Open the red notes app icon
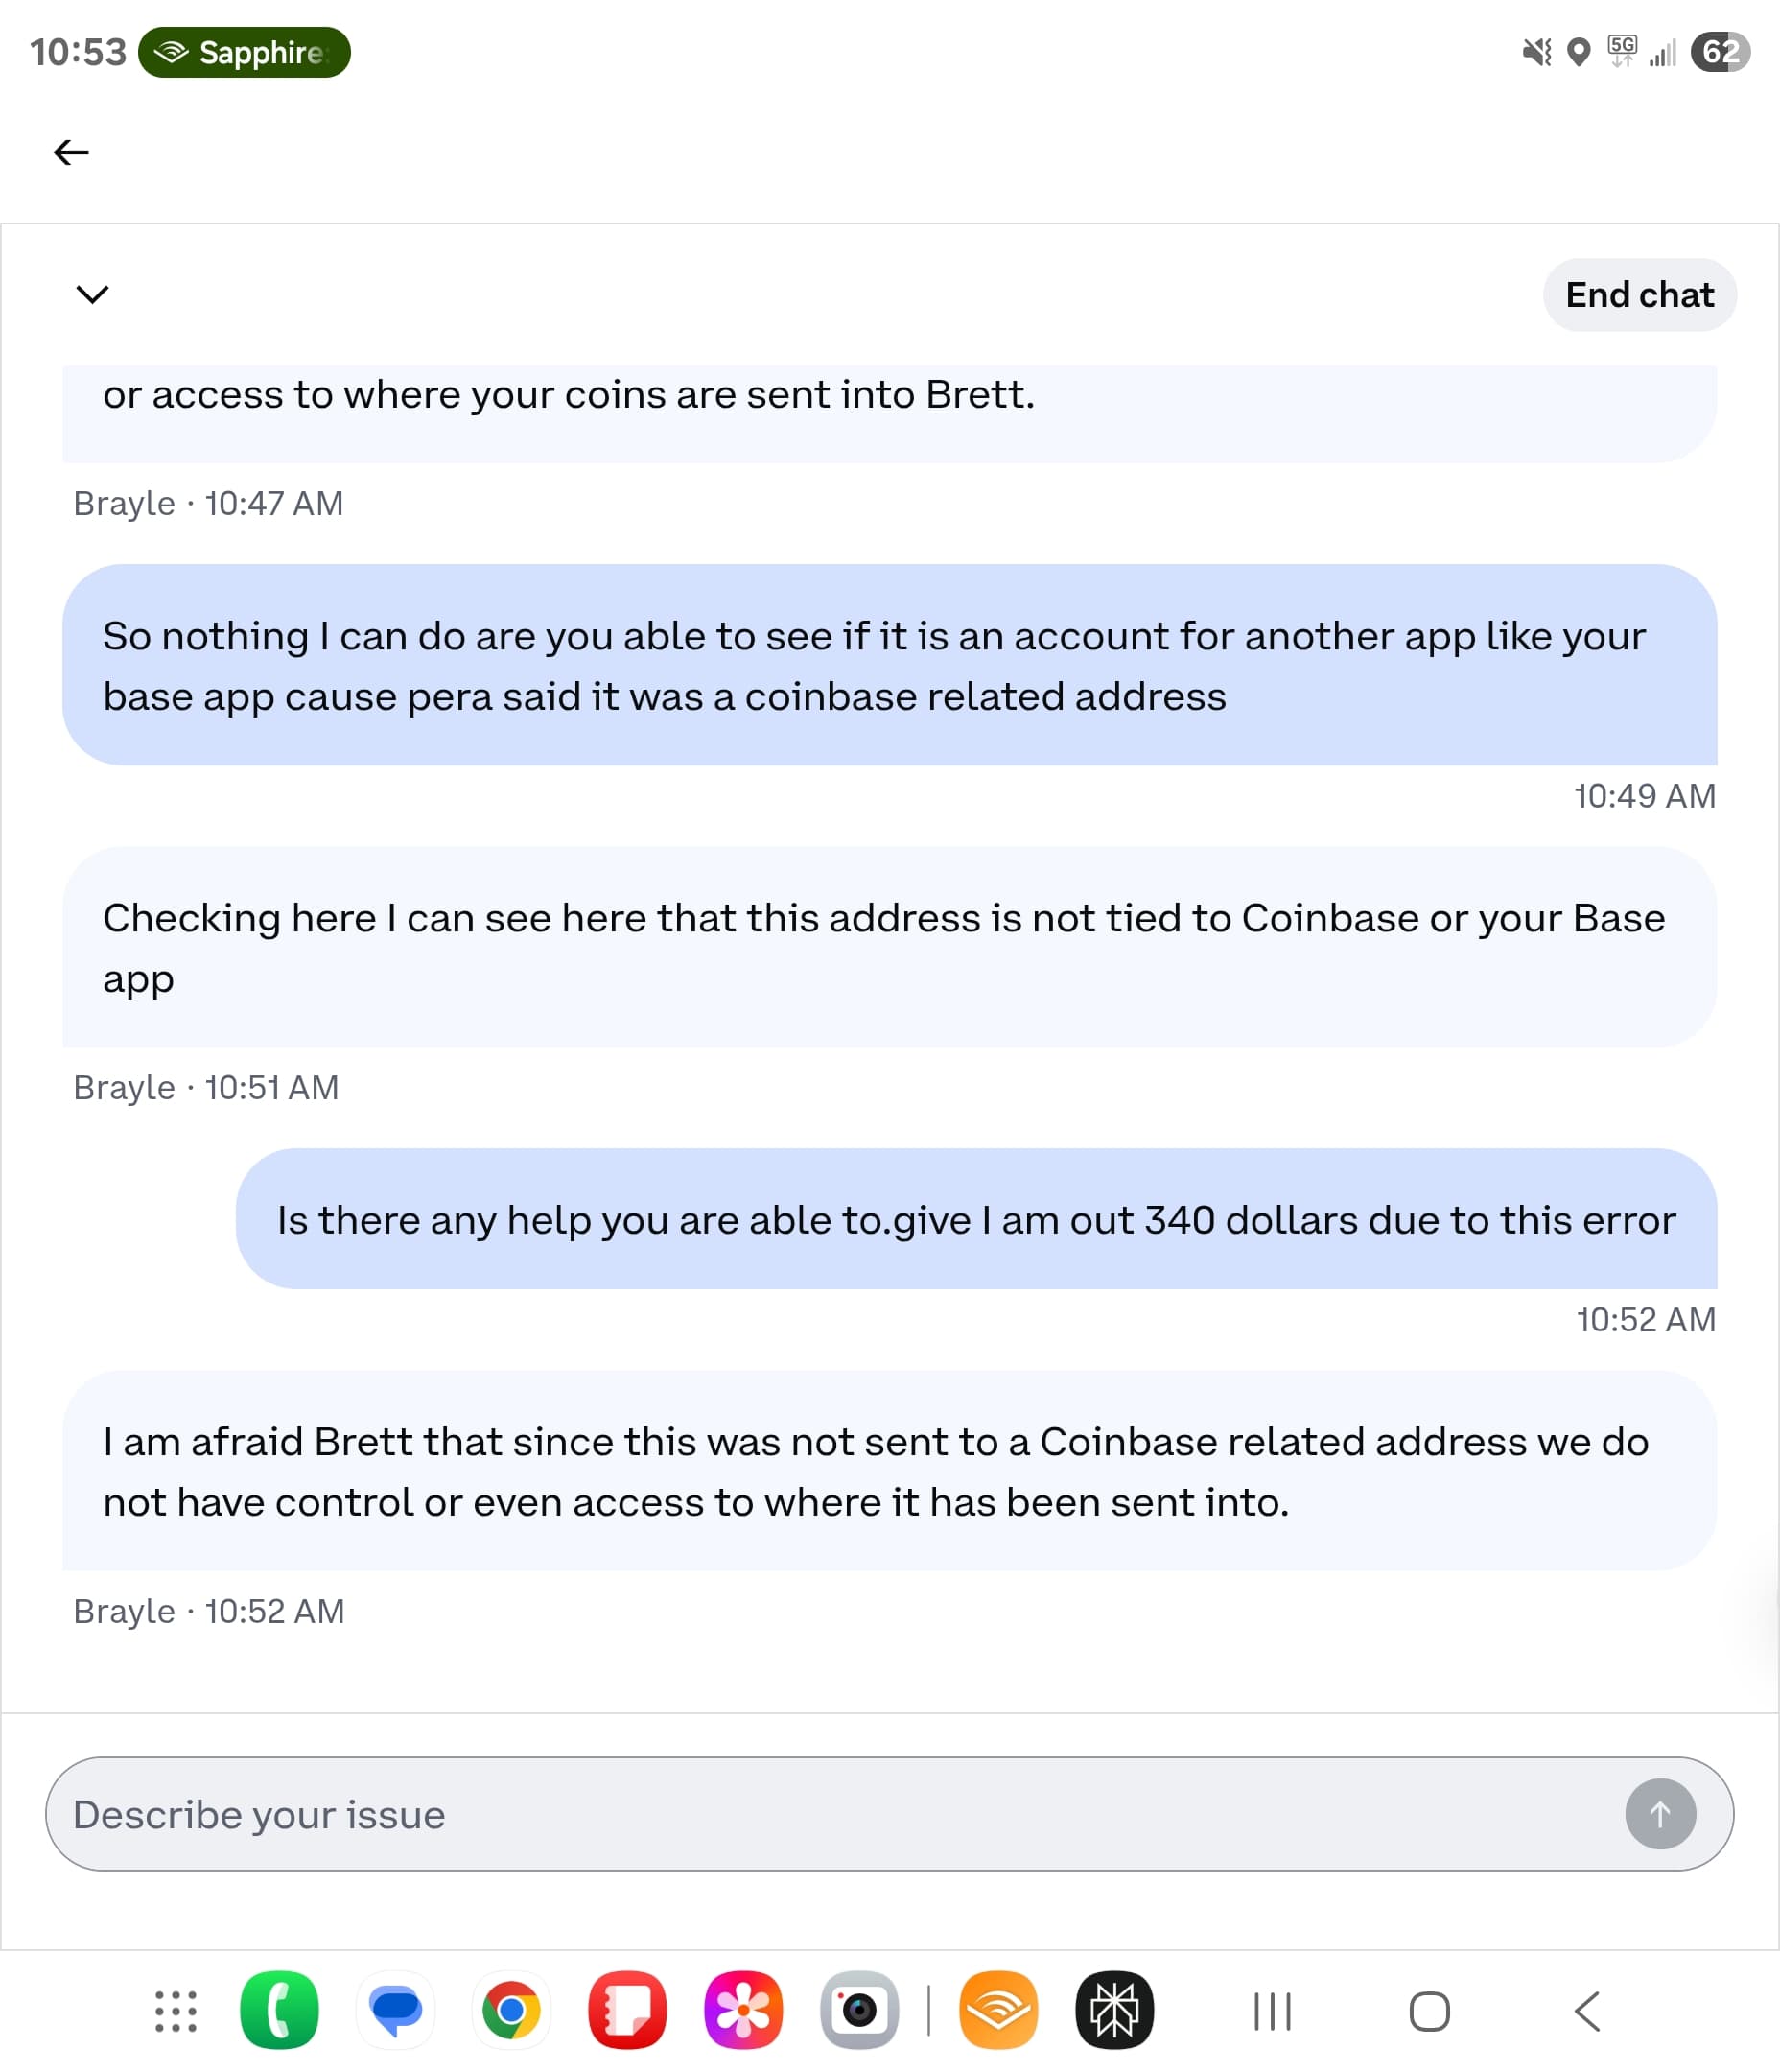The width and height of the screenshot is (1780, 2072). coord(627,2010)
